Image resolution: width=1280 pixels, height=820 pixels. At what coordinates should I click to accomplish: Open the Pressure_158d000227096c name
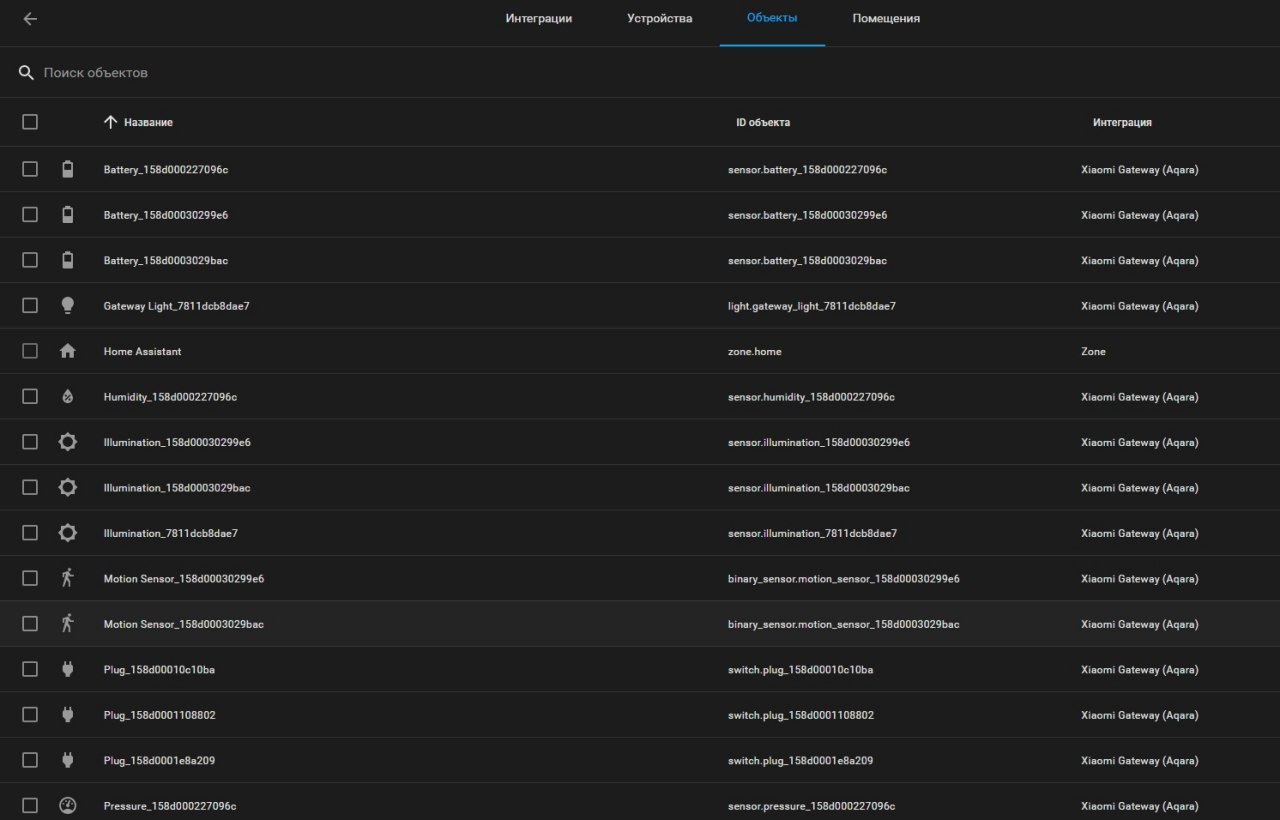[x=170, y=806]
